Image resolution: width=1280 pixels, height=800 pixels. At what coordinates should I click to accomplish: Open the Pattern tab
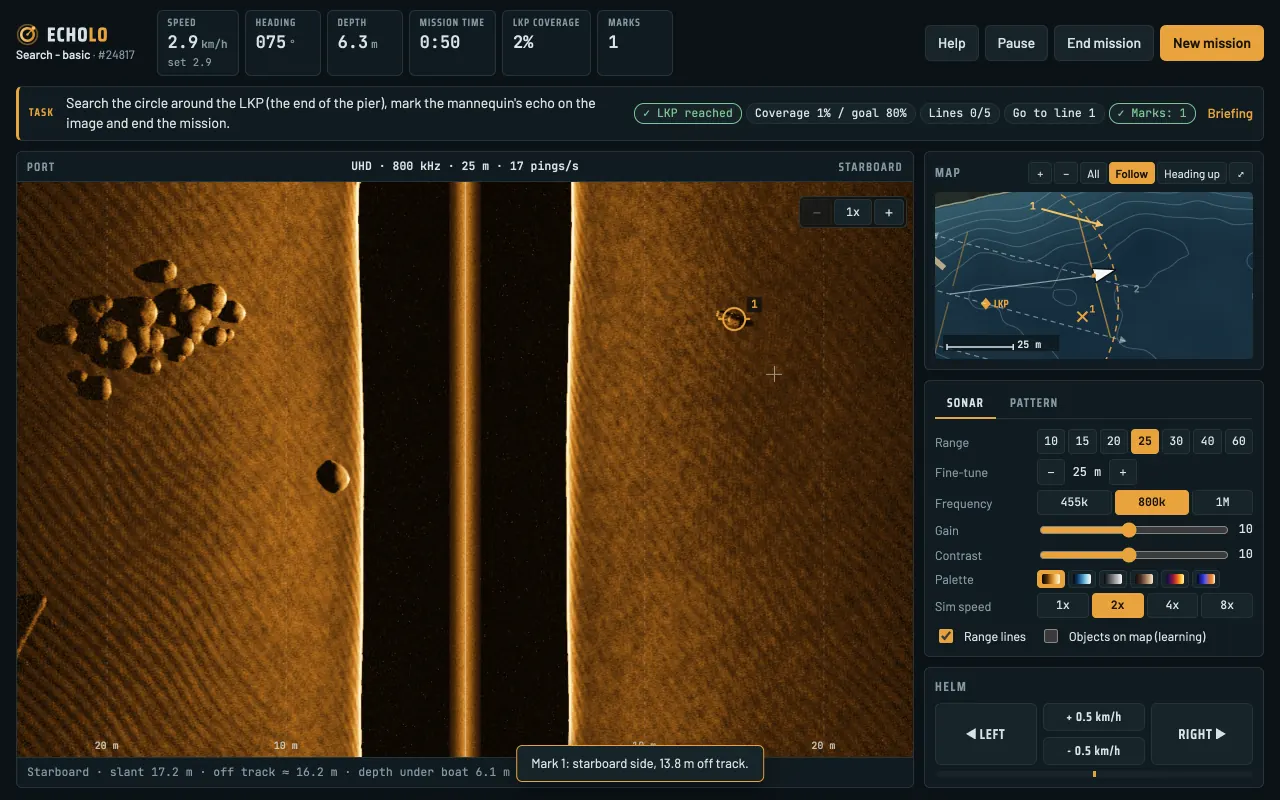coord(1033,403)
